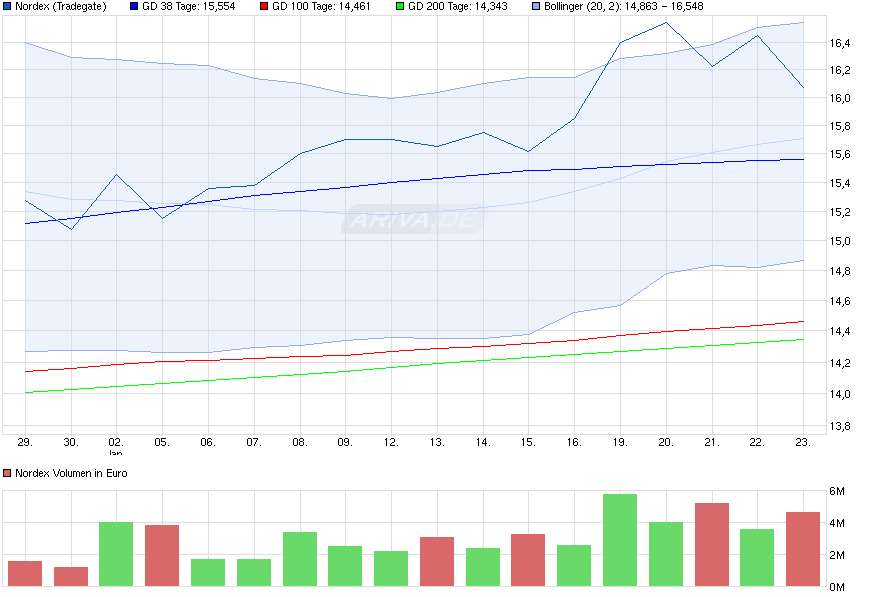
Task: Click the green GD 200 Tage legend swatch
Action: pos(400,7)
